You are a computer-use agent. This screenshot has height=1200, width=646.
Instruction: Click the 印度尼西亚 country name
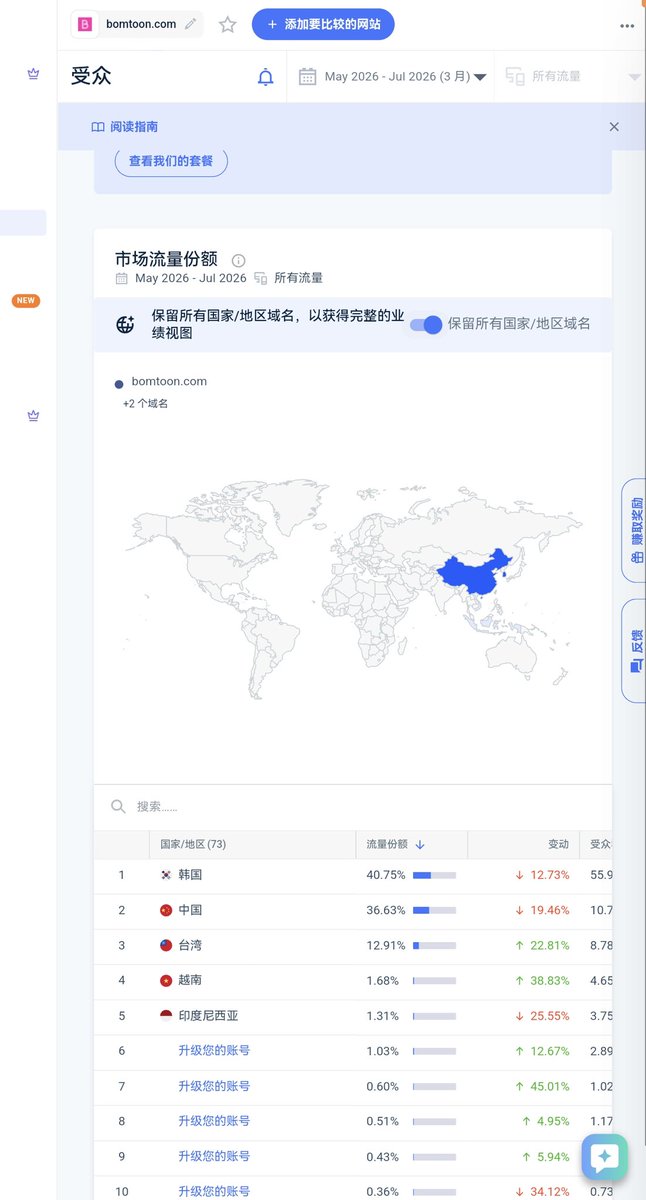tap(208, 1016)
